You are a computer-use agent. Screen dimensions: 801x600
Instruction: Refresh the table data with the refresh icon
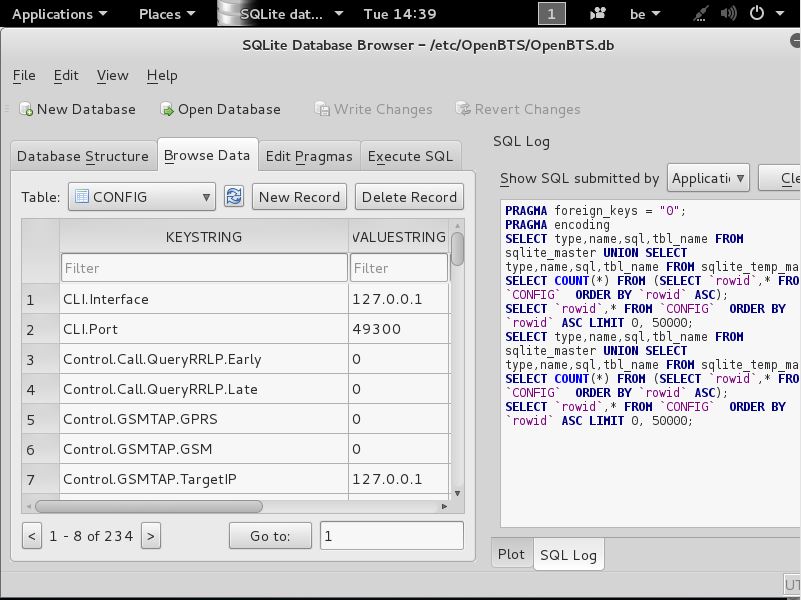click(x=234, y=197)
